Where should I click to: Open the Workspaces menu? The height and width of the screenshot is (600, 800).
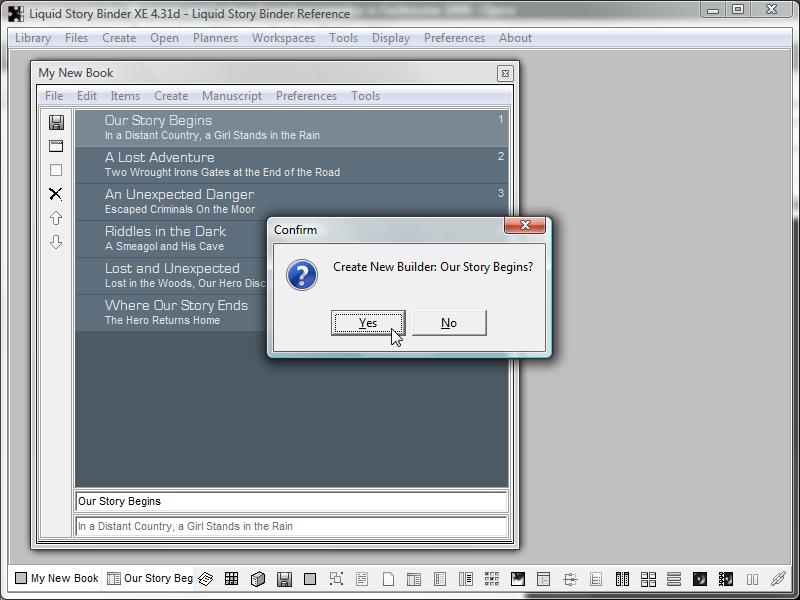[x=283, y=38]
